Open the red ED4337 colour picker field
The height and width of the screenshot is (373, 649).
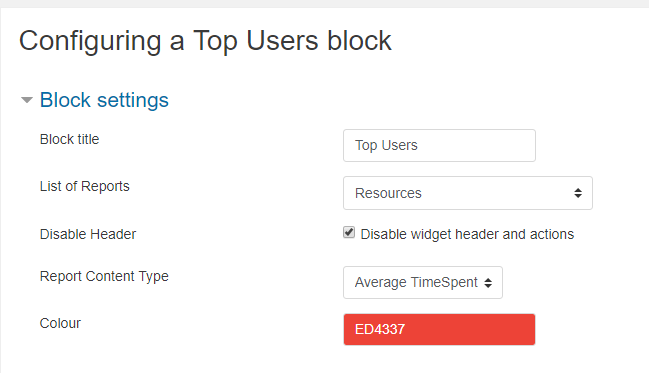(439, 330)
